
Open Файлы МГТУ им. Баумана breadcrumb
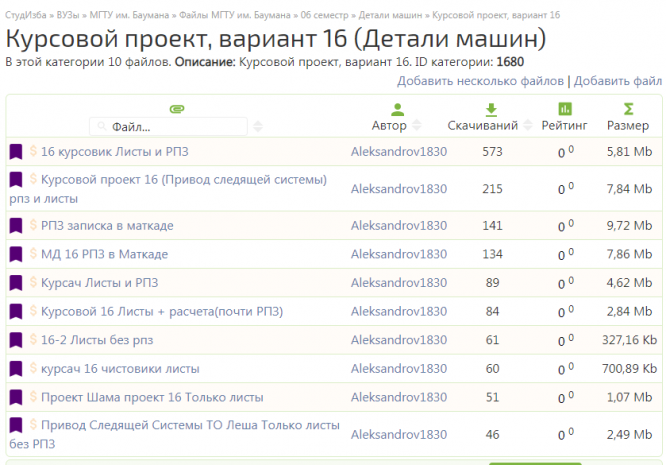coord(234,15)
